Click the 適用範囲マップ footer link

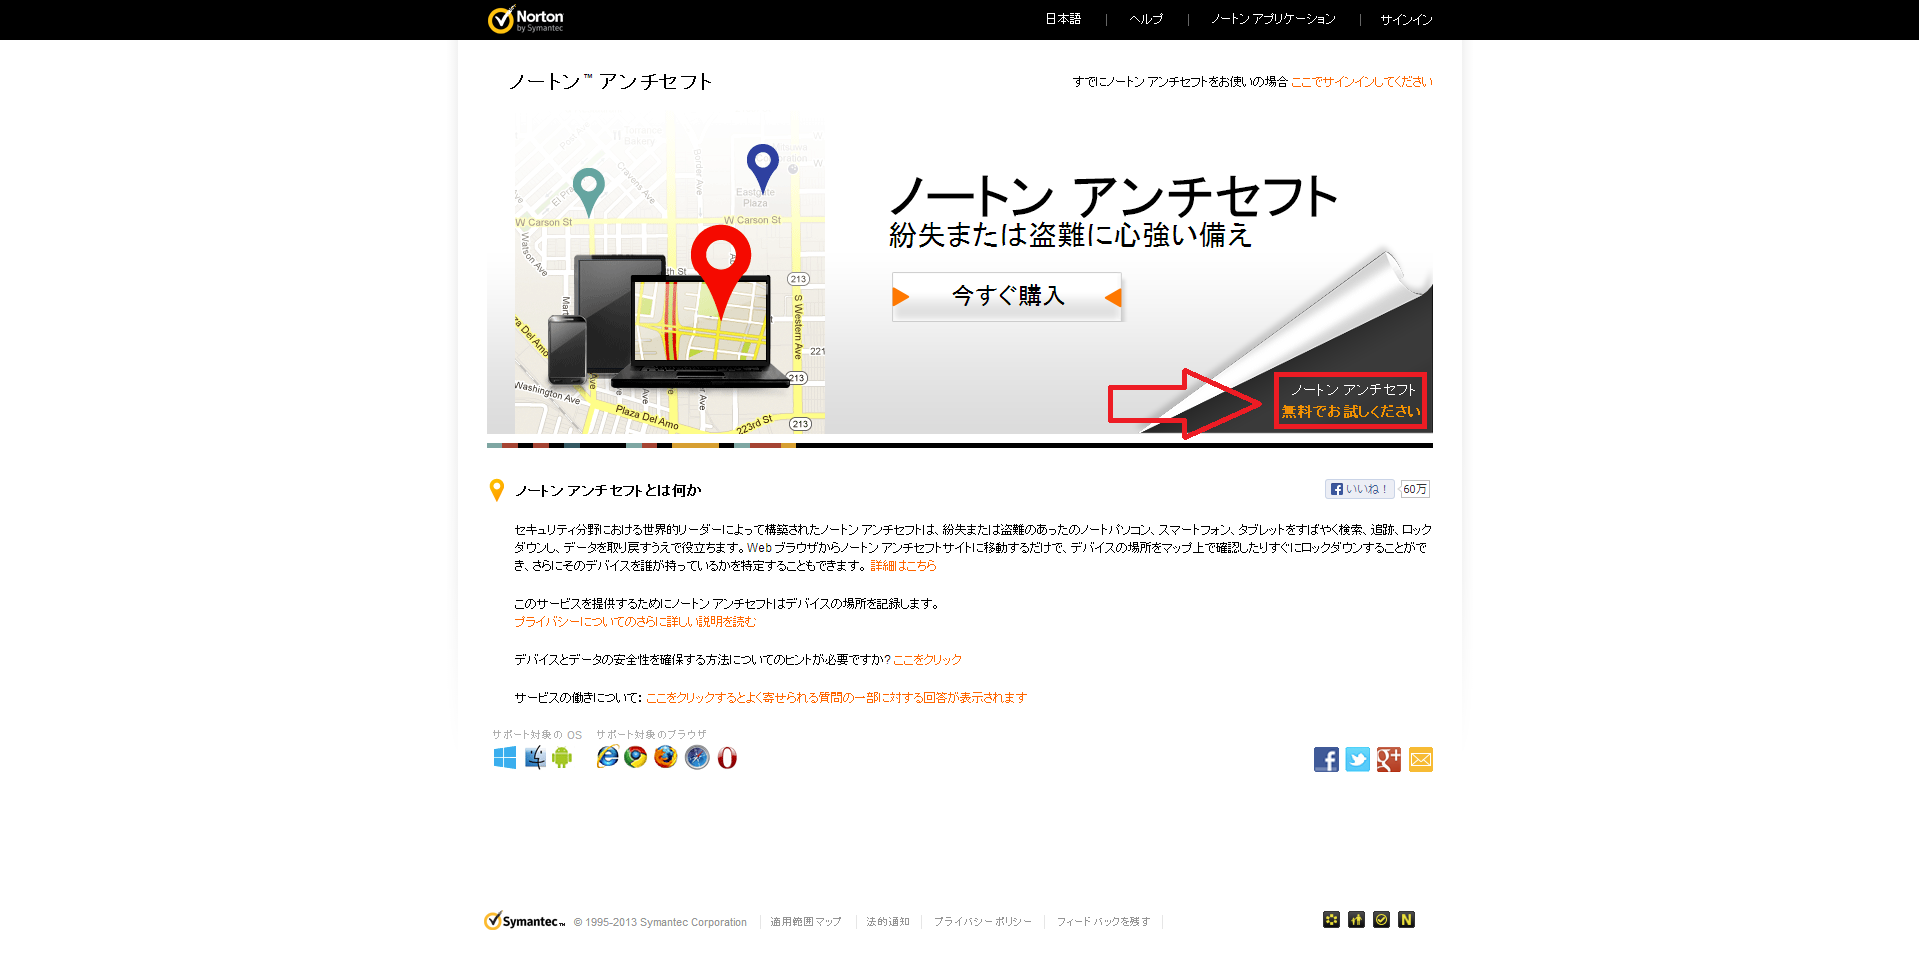pyautogui.click(x=806, y=922)
